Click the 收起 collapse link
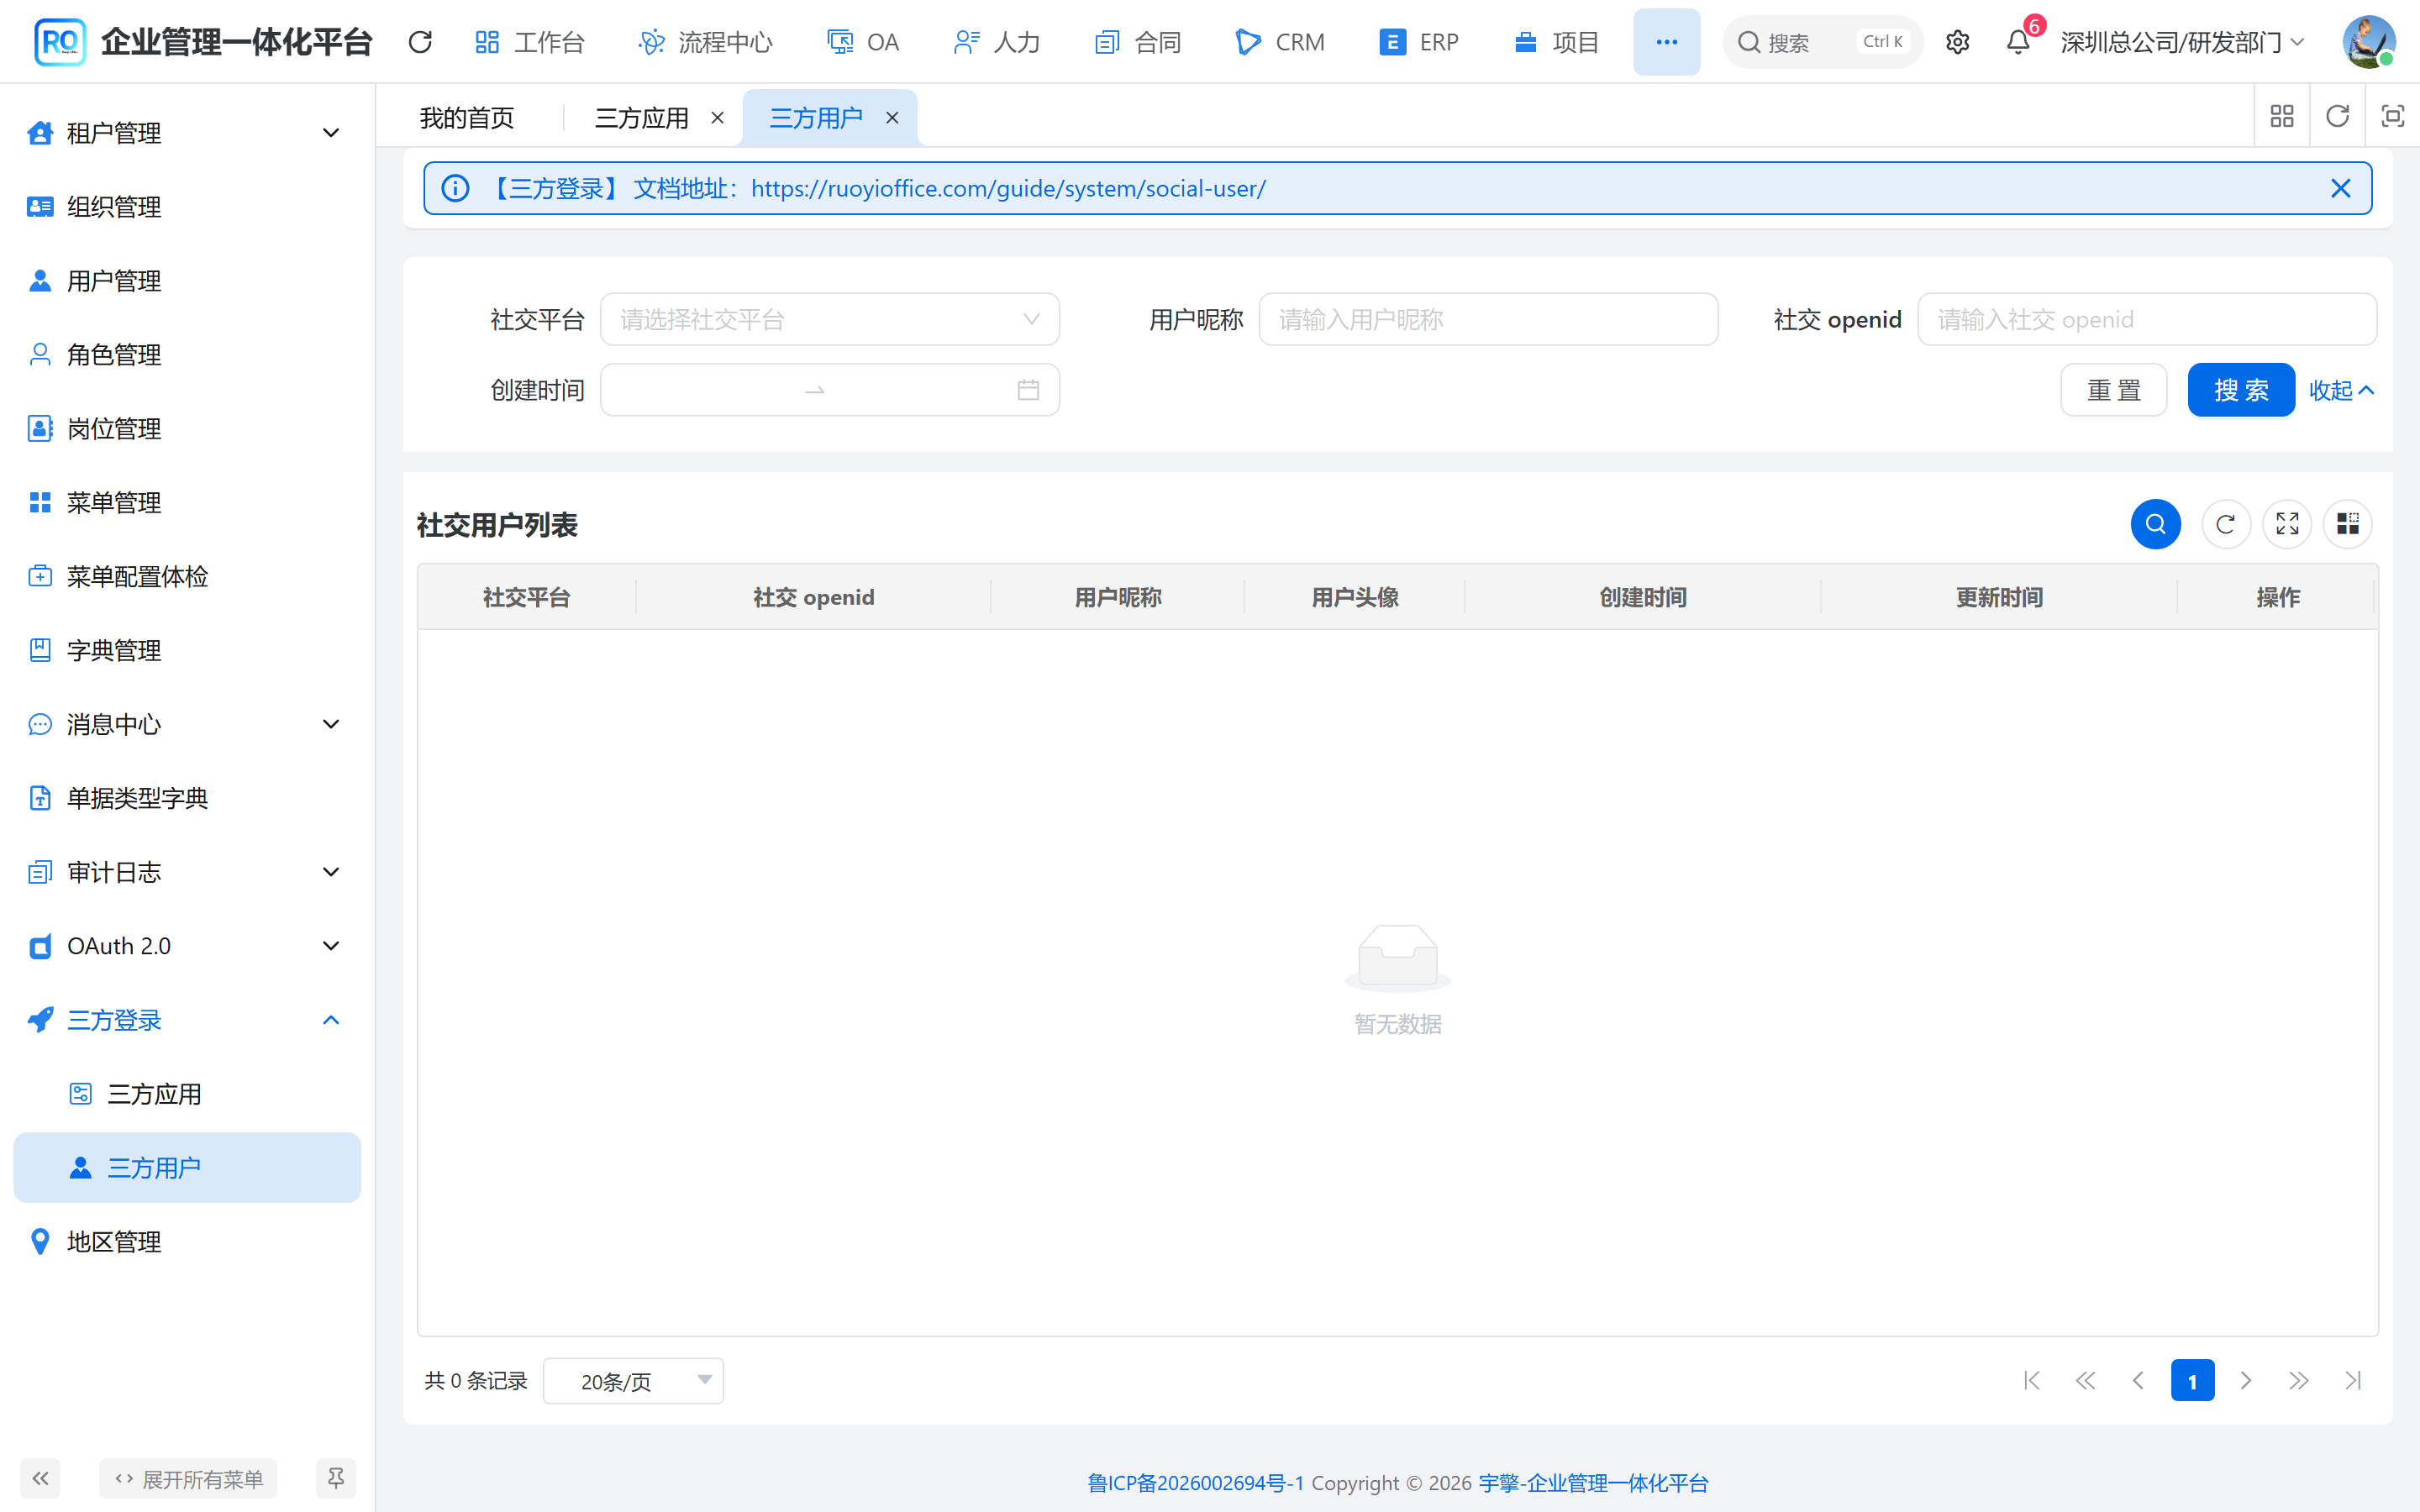Screen dimensions: 2420x1512 2341,390
